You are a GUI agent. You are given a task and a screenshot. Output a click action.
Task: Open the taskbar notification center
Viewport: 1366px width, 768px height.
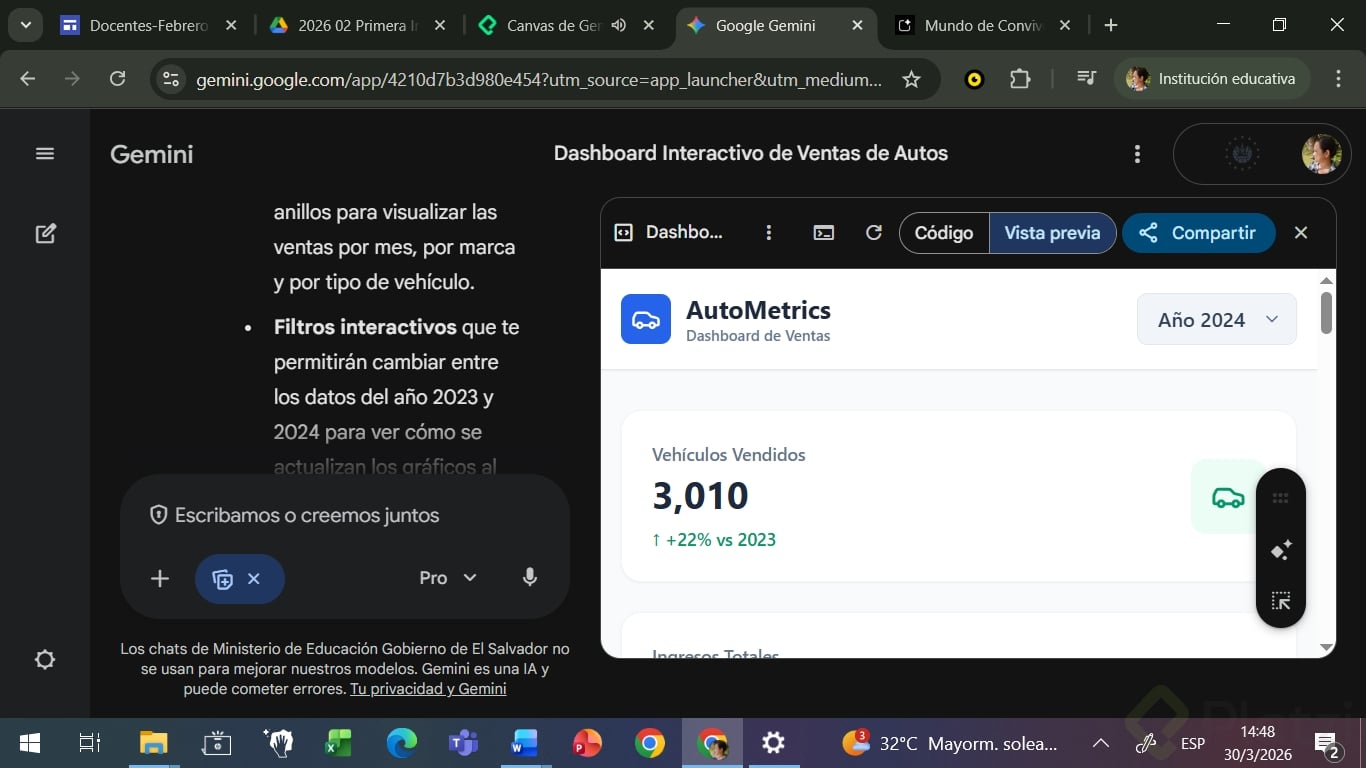(1327, 744)
